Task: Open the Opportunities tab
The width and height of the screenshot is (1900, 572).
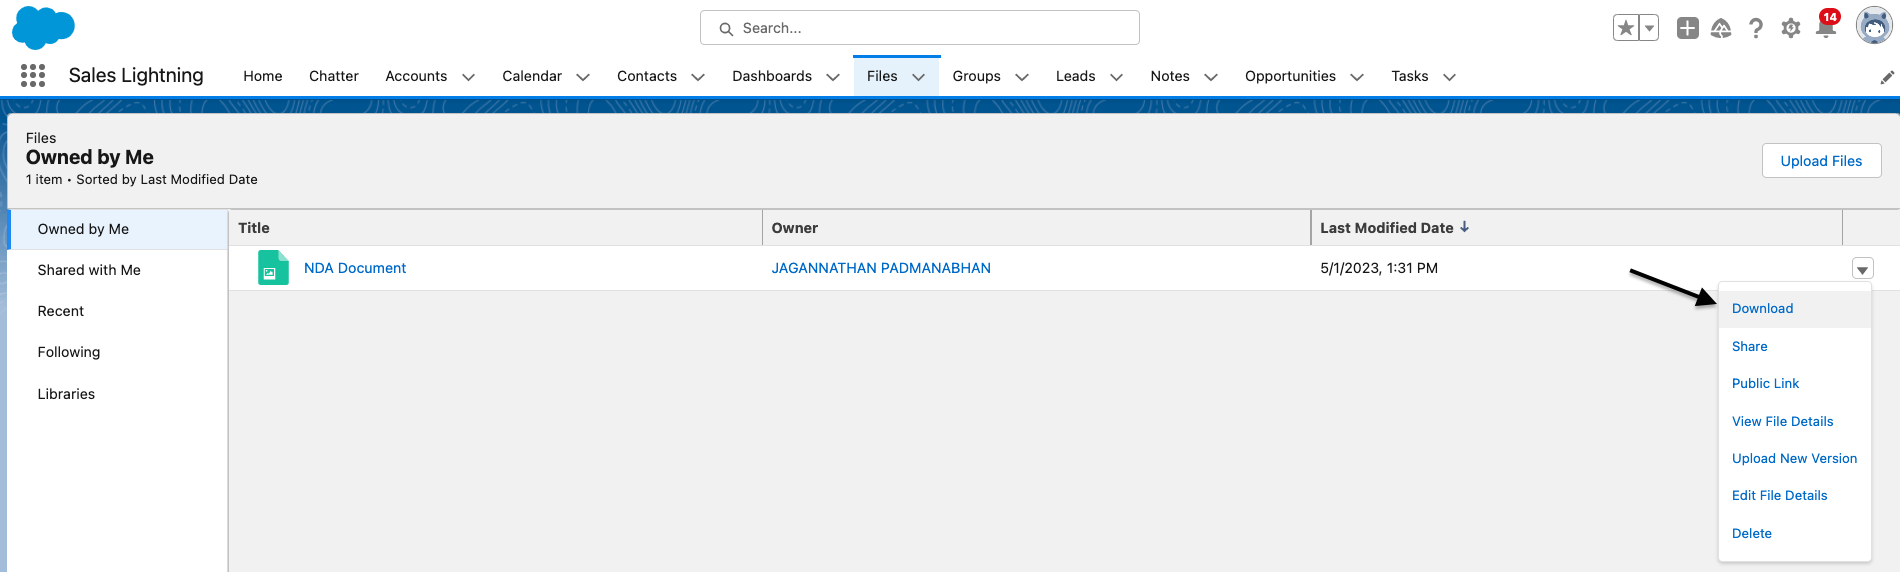Action: click(1290, 76)
